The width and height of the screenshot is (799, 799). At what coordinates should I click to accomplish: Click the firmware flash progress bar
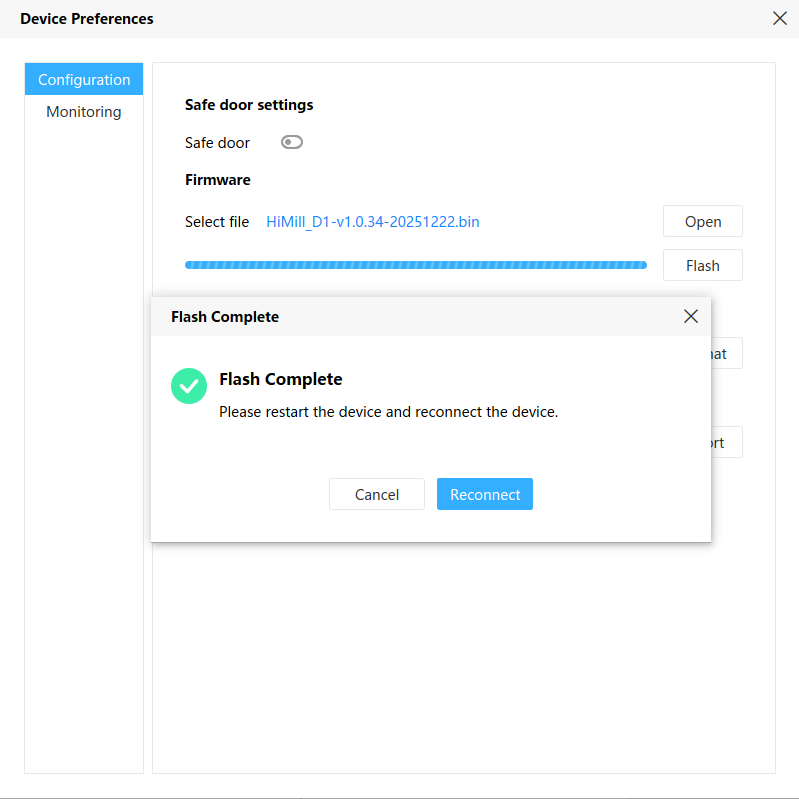(415, 265)
